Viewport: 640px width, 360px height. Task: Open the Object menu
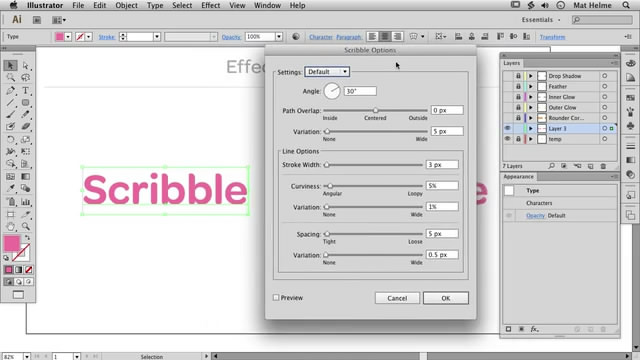[x=127, y=5]
